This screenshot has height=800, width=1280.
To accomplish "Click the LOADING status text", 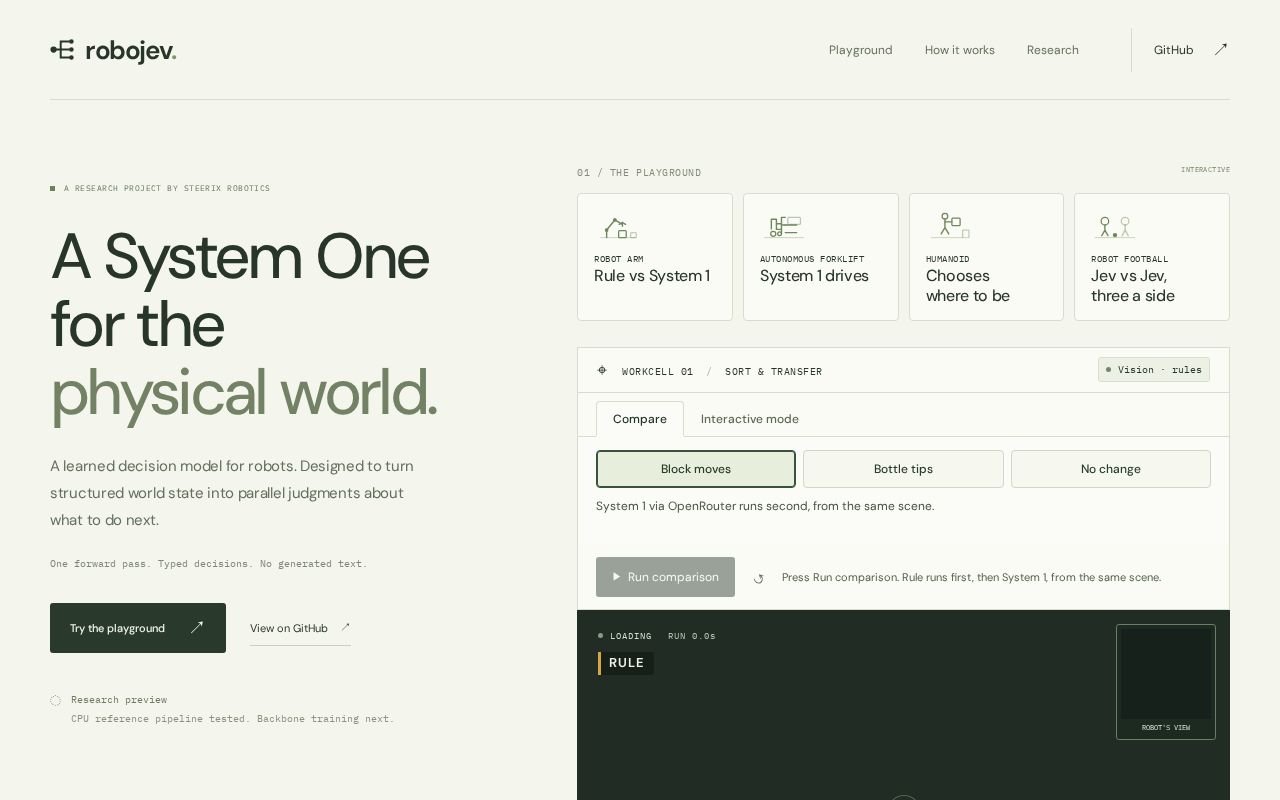I will [631, 636].
